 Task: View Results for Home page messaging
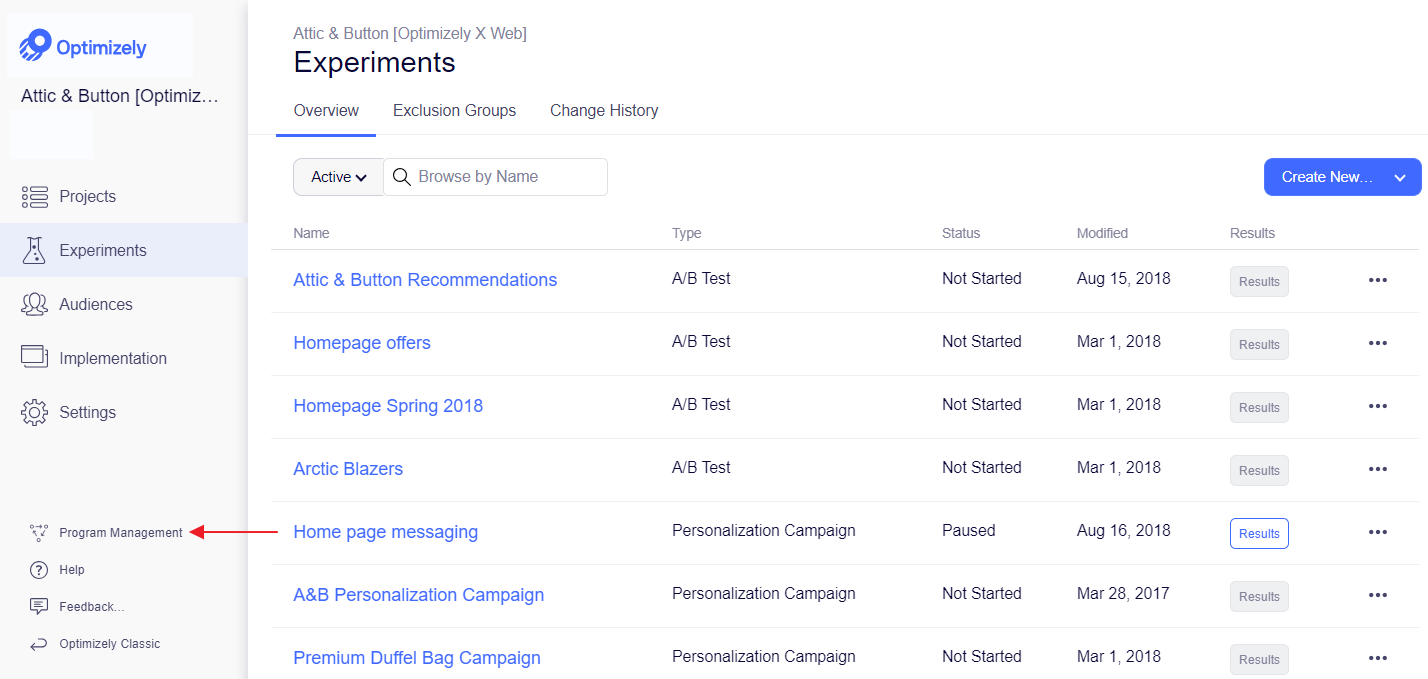[x=1259, y=533]
